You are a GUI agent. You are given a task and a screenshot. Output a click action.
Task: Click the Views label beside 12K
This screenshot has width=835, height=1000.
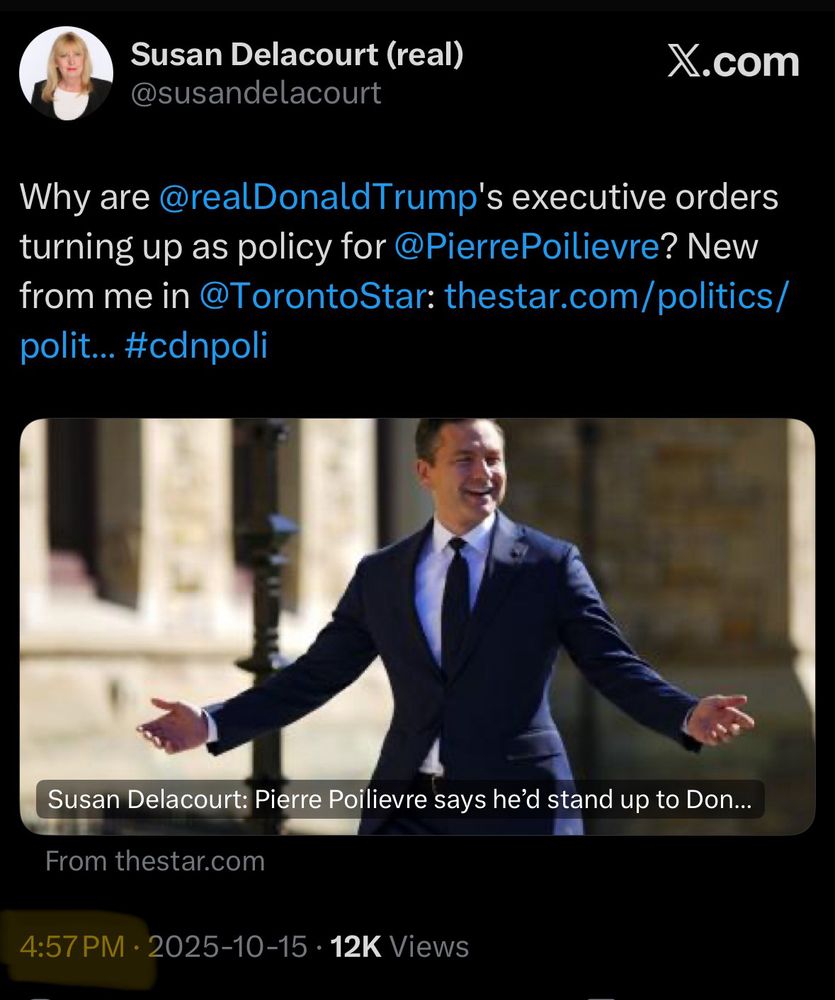(428, 946)
